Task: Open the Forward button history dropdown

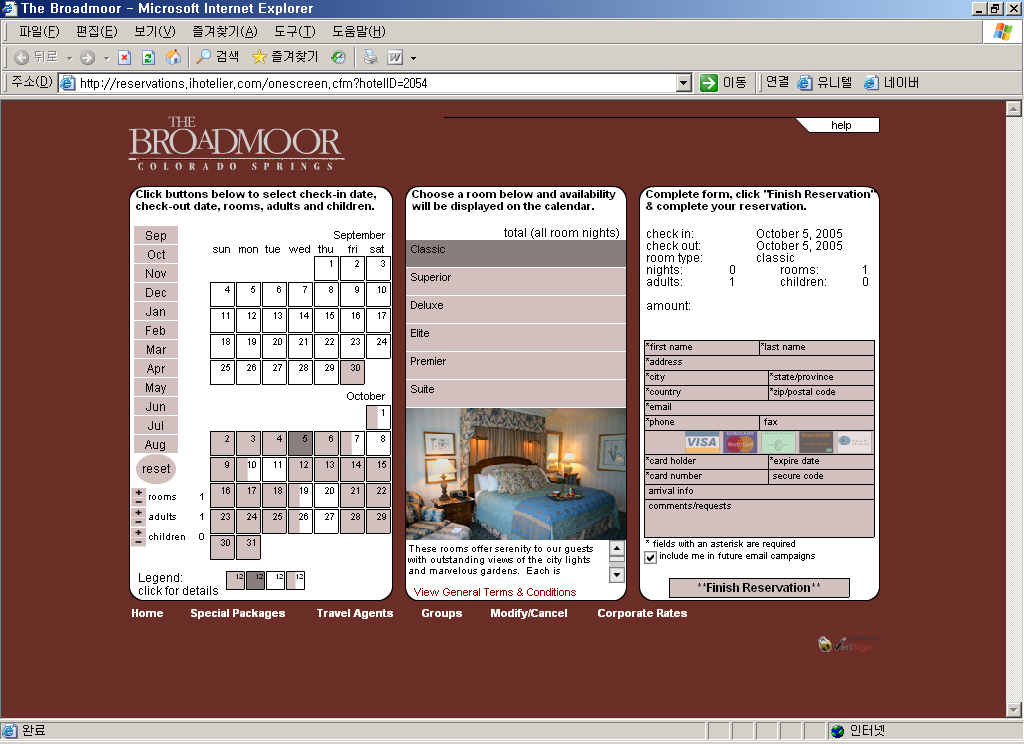Action: click(x=106, y=58)
